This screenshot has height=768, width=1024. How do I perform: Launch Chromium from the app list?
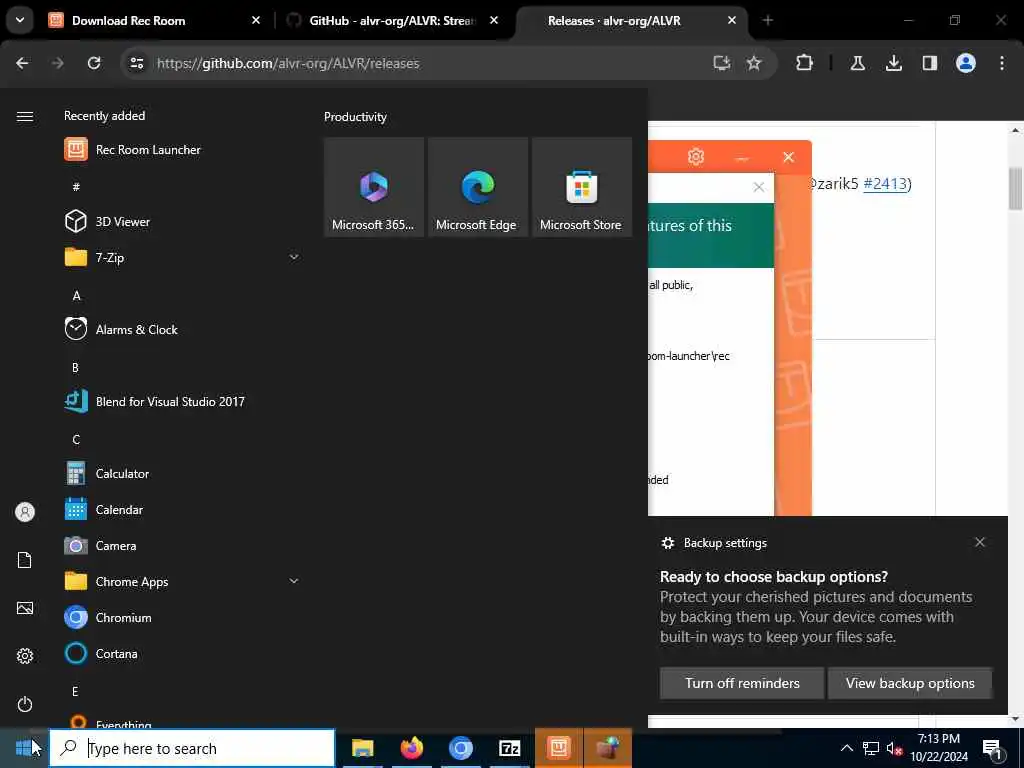click(x=182, y=617)
